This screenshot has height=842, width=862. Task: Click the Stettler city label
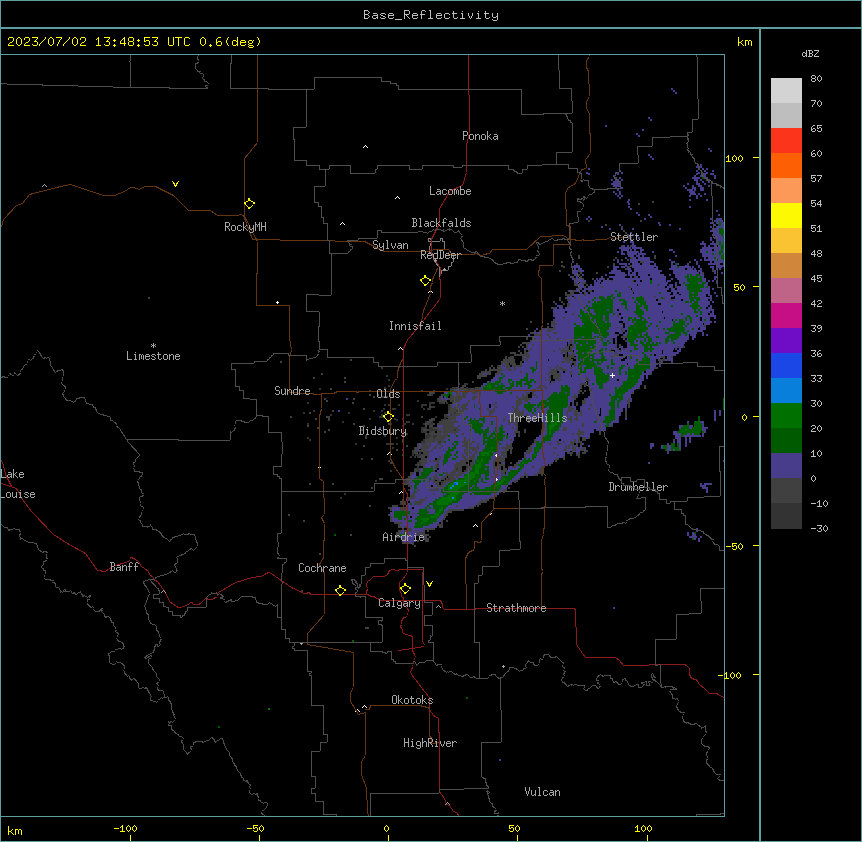coord(634,237)
